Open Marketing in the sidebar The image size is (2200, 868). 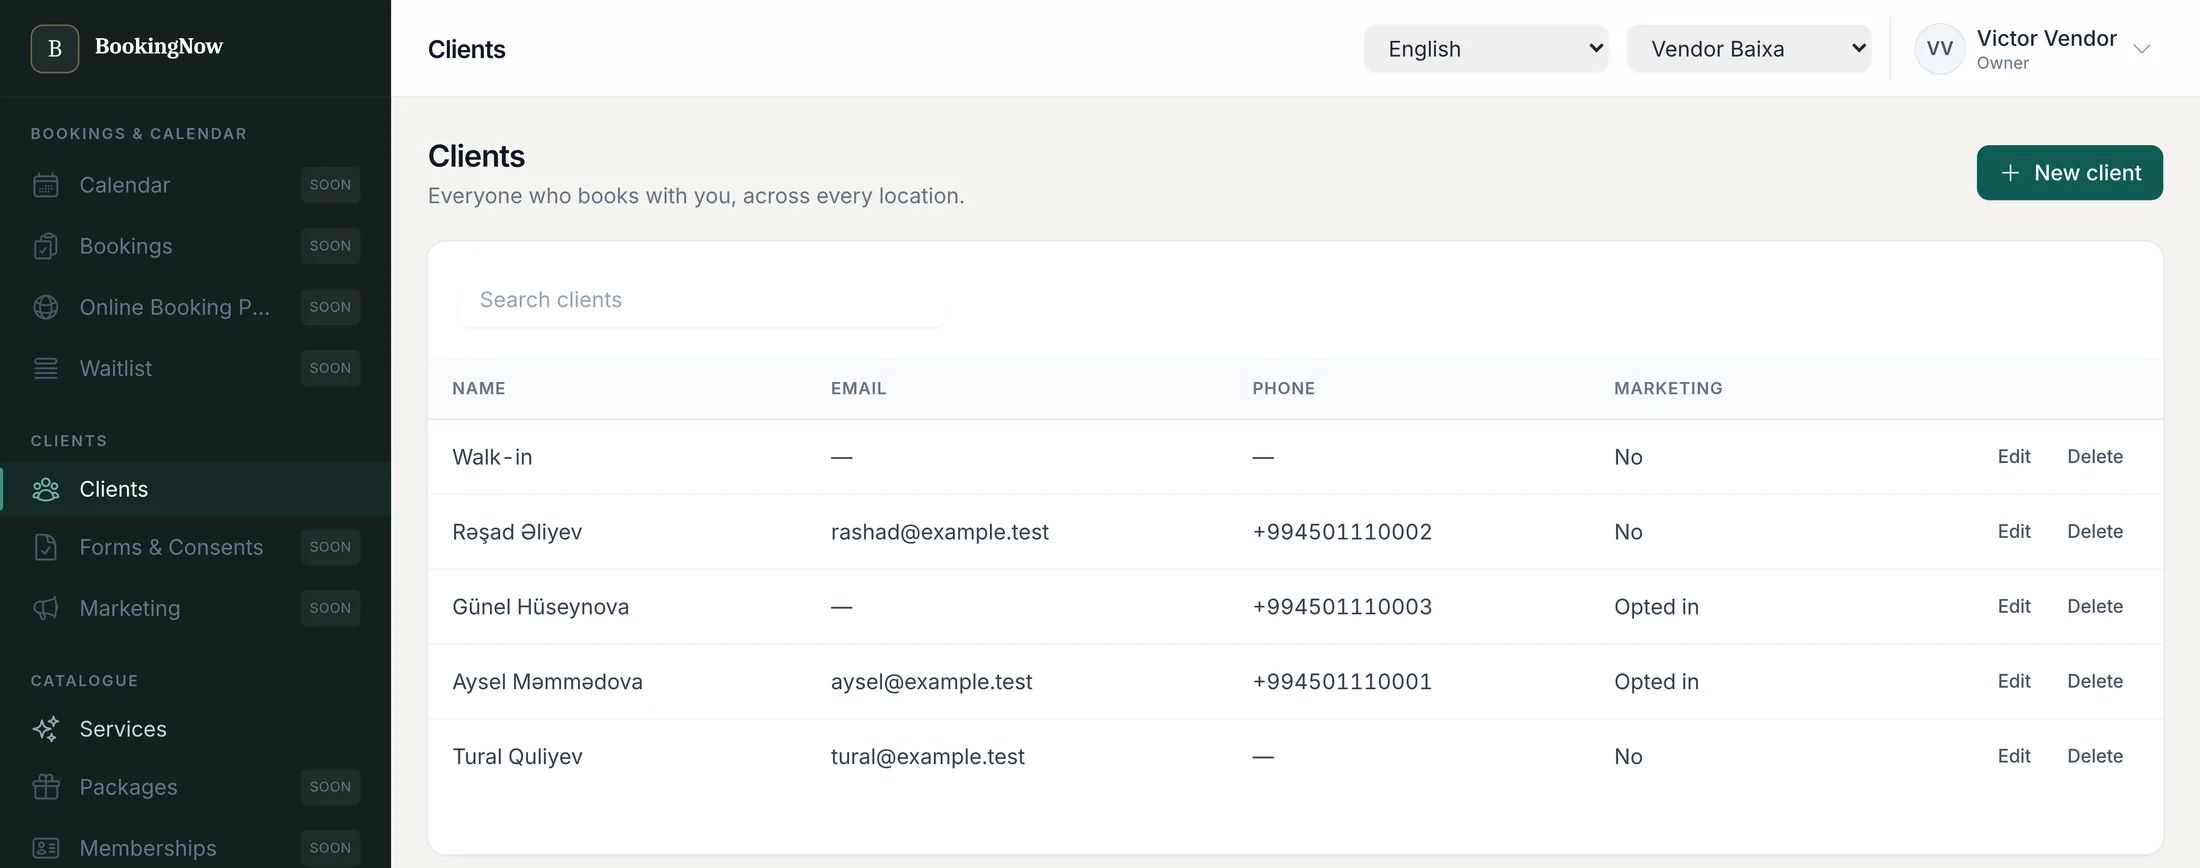click(x=195, y=608)
